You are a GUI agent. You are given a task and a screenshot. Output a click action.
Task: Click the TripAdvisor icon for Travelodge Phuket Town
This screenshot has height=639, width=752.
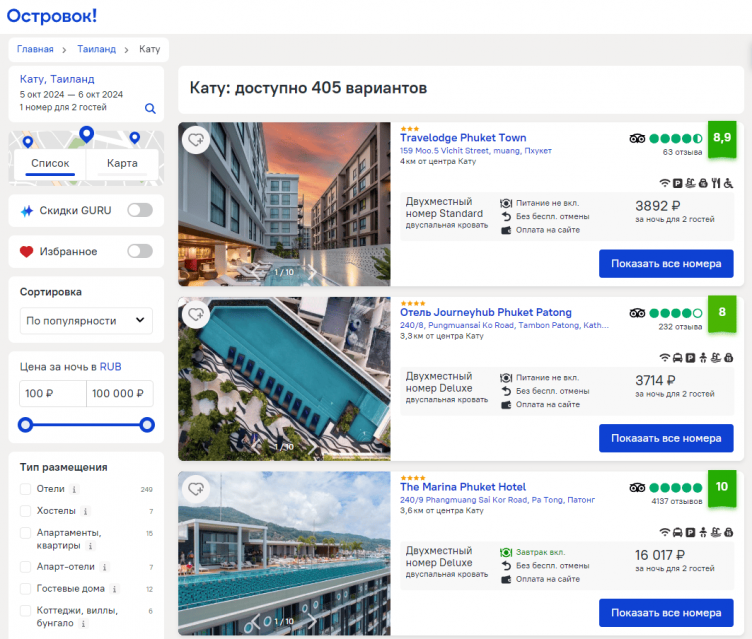[x=637, y=138]
